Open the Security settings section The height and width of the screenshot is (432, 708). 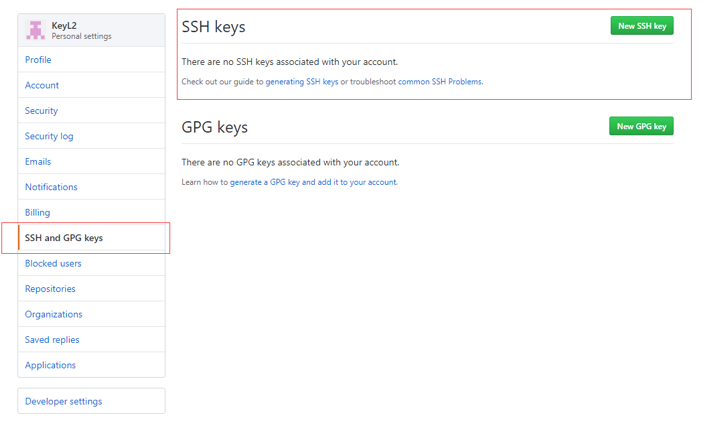tap(42, 111)
